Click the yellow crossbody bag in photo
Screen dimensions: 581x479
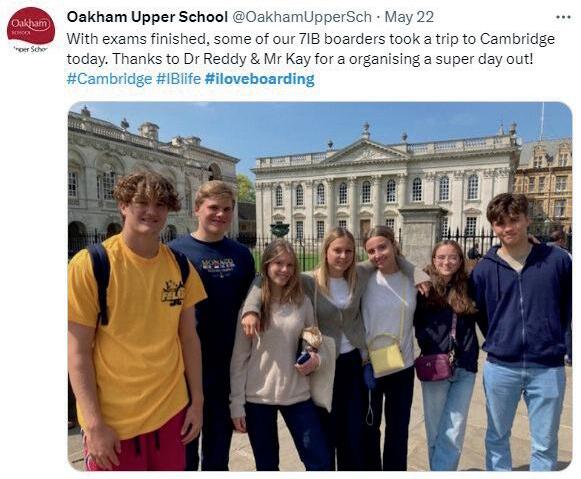tap(387, 355)
